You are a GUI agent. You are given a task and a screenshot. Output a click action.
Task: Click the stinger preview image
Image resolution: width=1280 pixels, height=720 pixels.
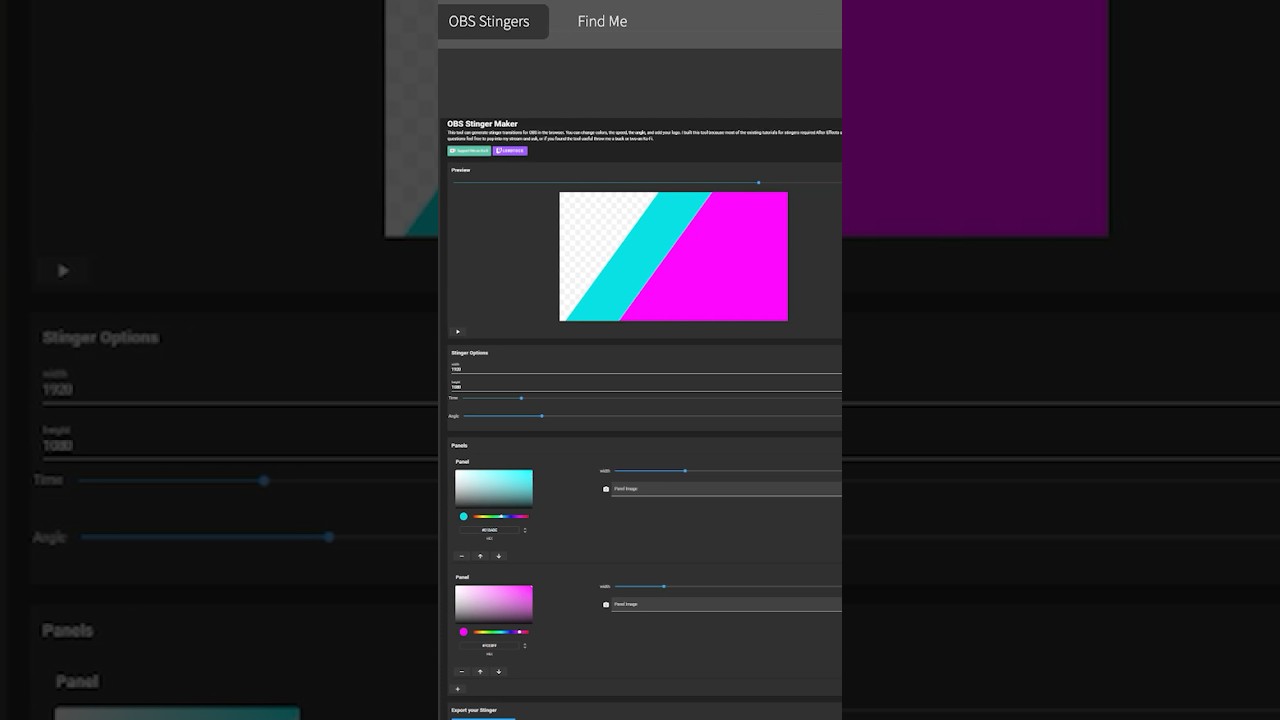pos(673,256)
